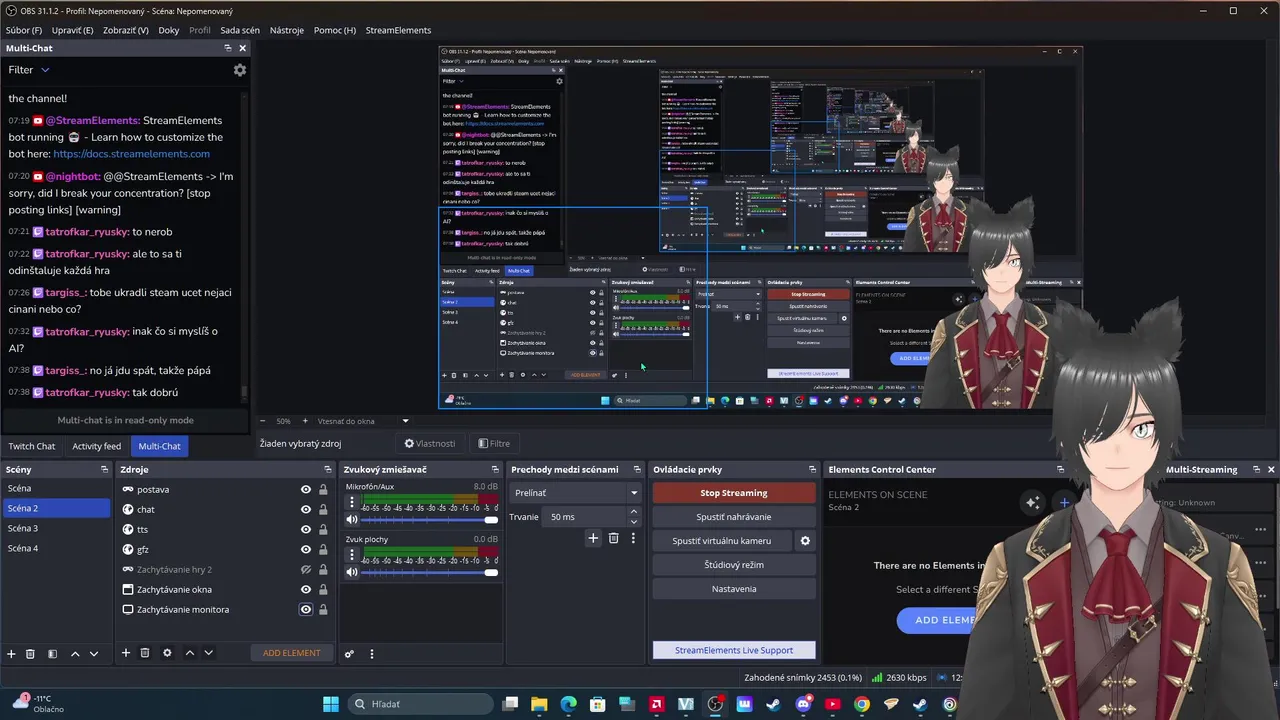1280x720 pixels.
Task: Hide the chat source
Action: [306, 510]
